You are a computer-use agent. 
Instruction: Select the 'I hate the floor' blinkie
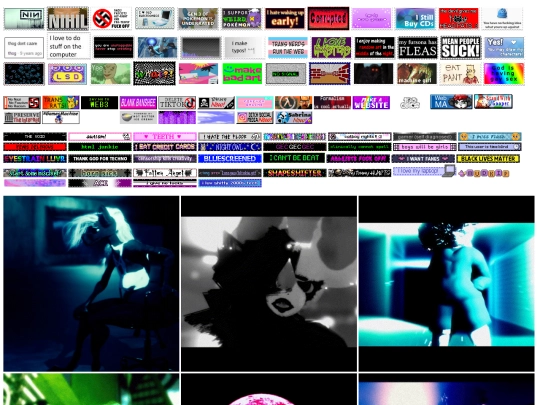[230, 137]
